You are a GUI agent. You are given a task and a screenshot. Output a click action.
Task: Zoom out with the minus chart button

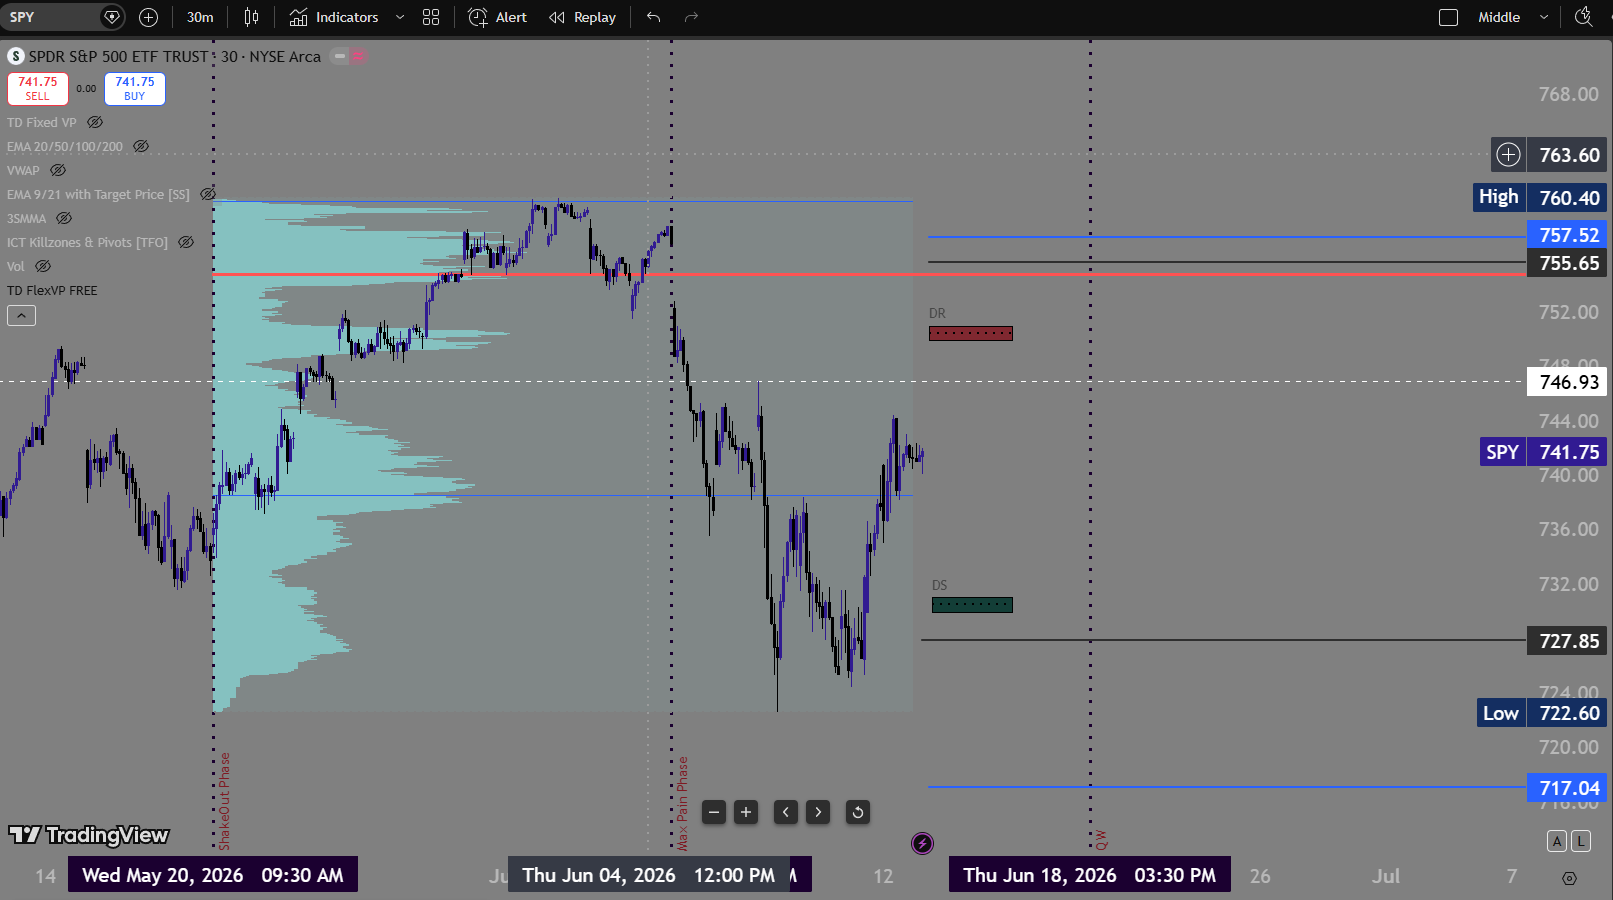[x=714, y=812]
